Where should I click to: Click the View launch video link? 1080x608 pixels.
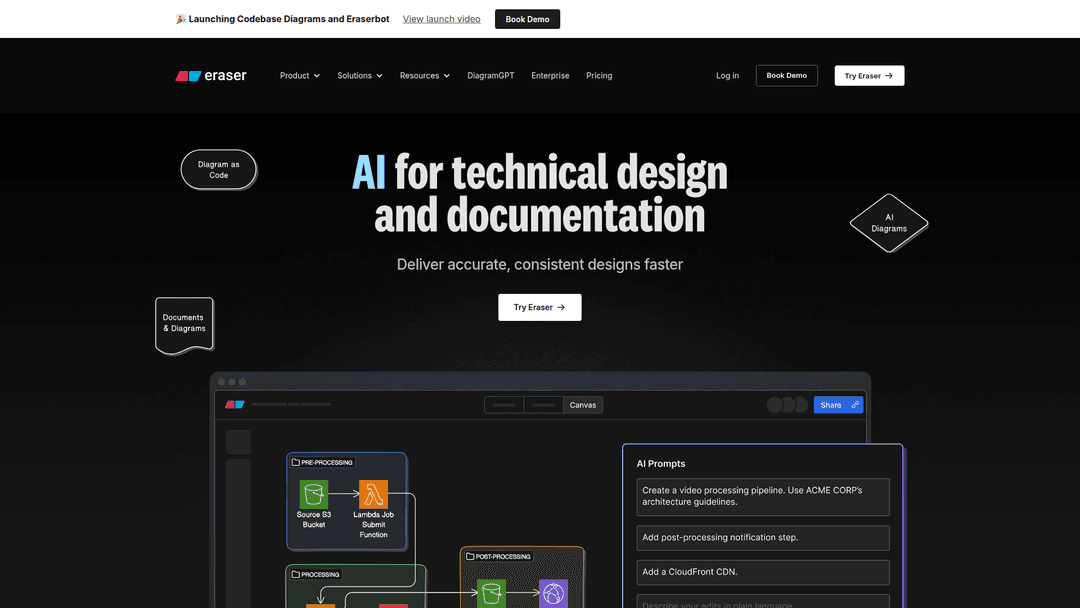point(441,19)
